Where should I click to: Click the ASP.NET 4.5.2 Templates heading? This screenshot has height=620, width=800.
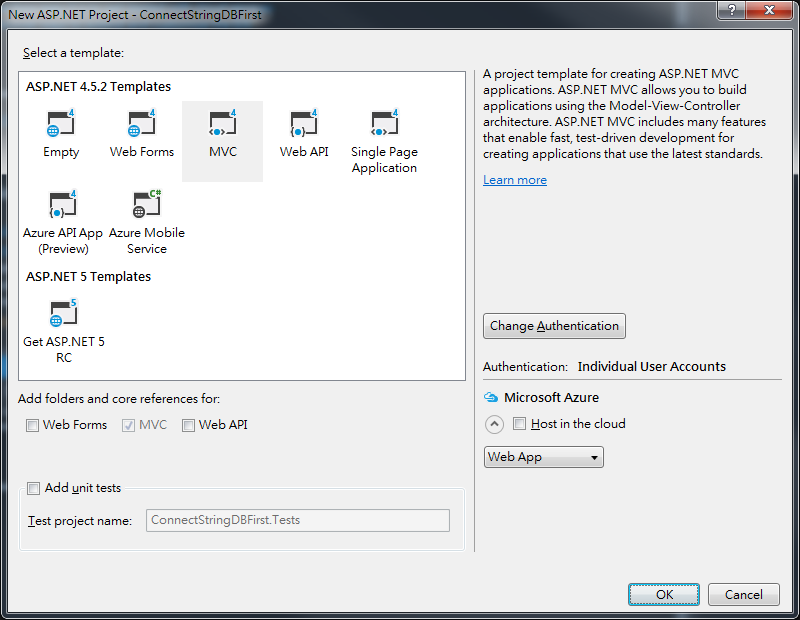click(x=98, y=87)
